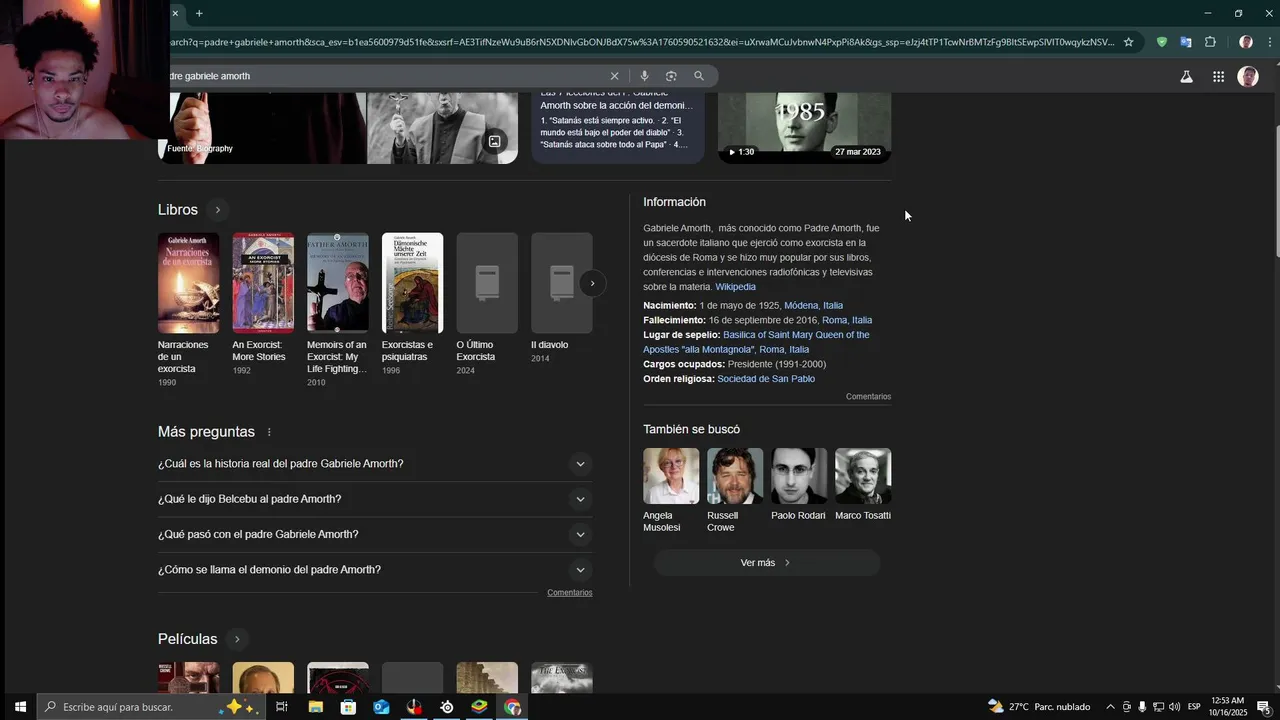1280x720 pixels.
Task: Open the Google apps grid
Action: coord(1218,76)
